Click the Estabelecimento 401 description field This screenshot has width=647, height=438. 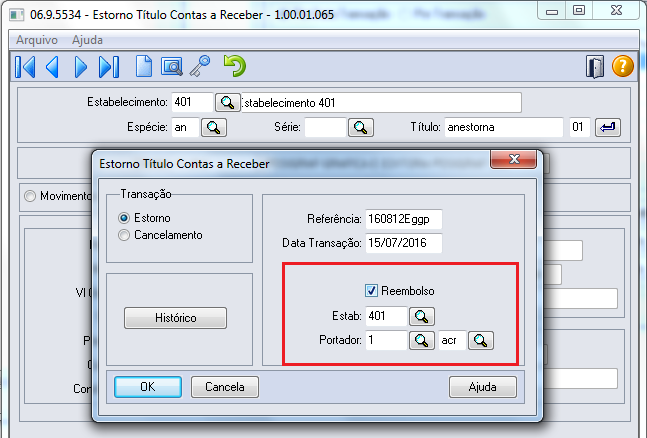[381, 102]
